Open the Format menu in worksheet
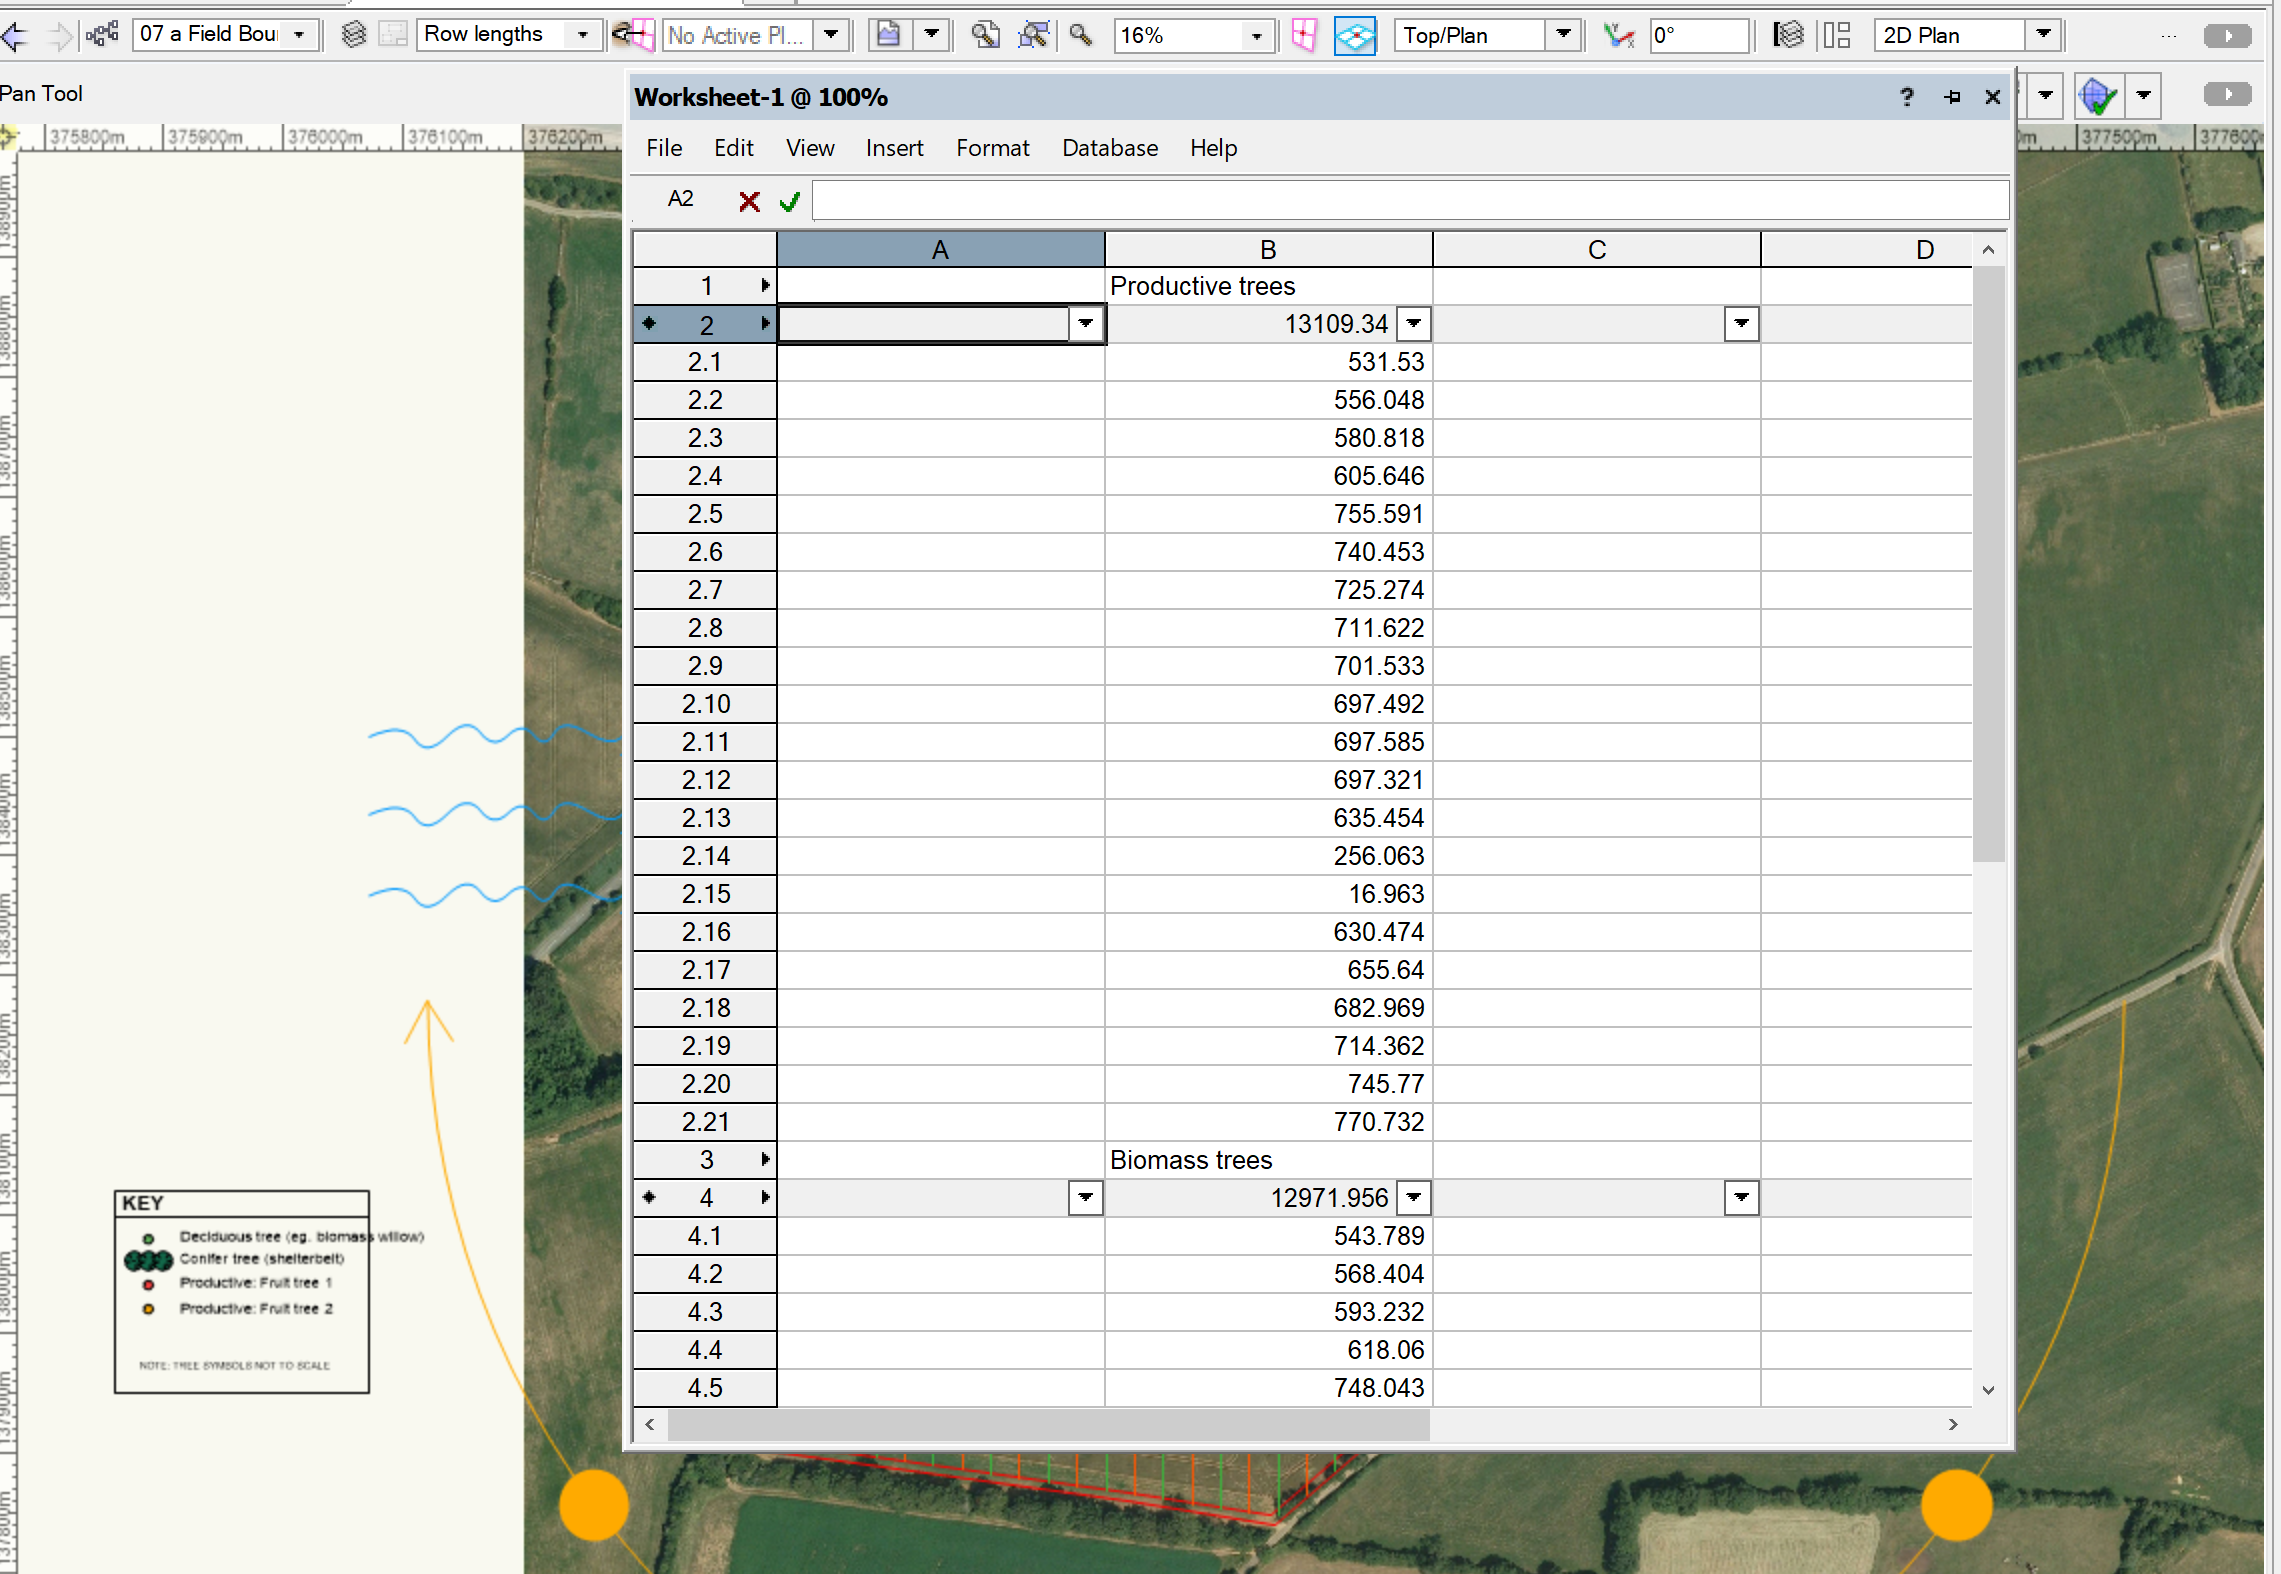This screenshot has width=2281, height=1574. (x=992, y=148)
